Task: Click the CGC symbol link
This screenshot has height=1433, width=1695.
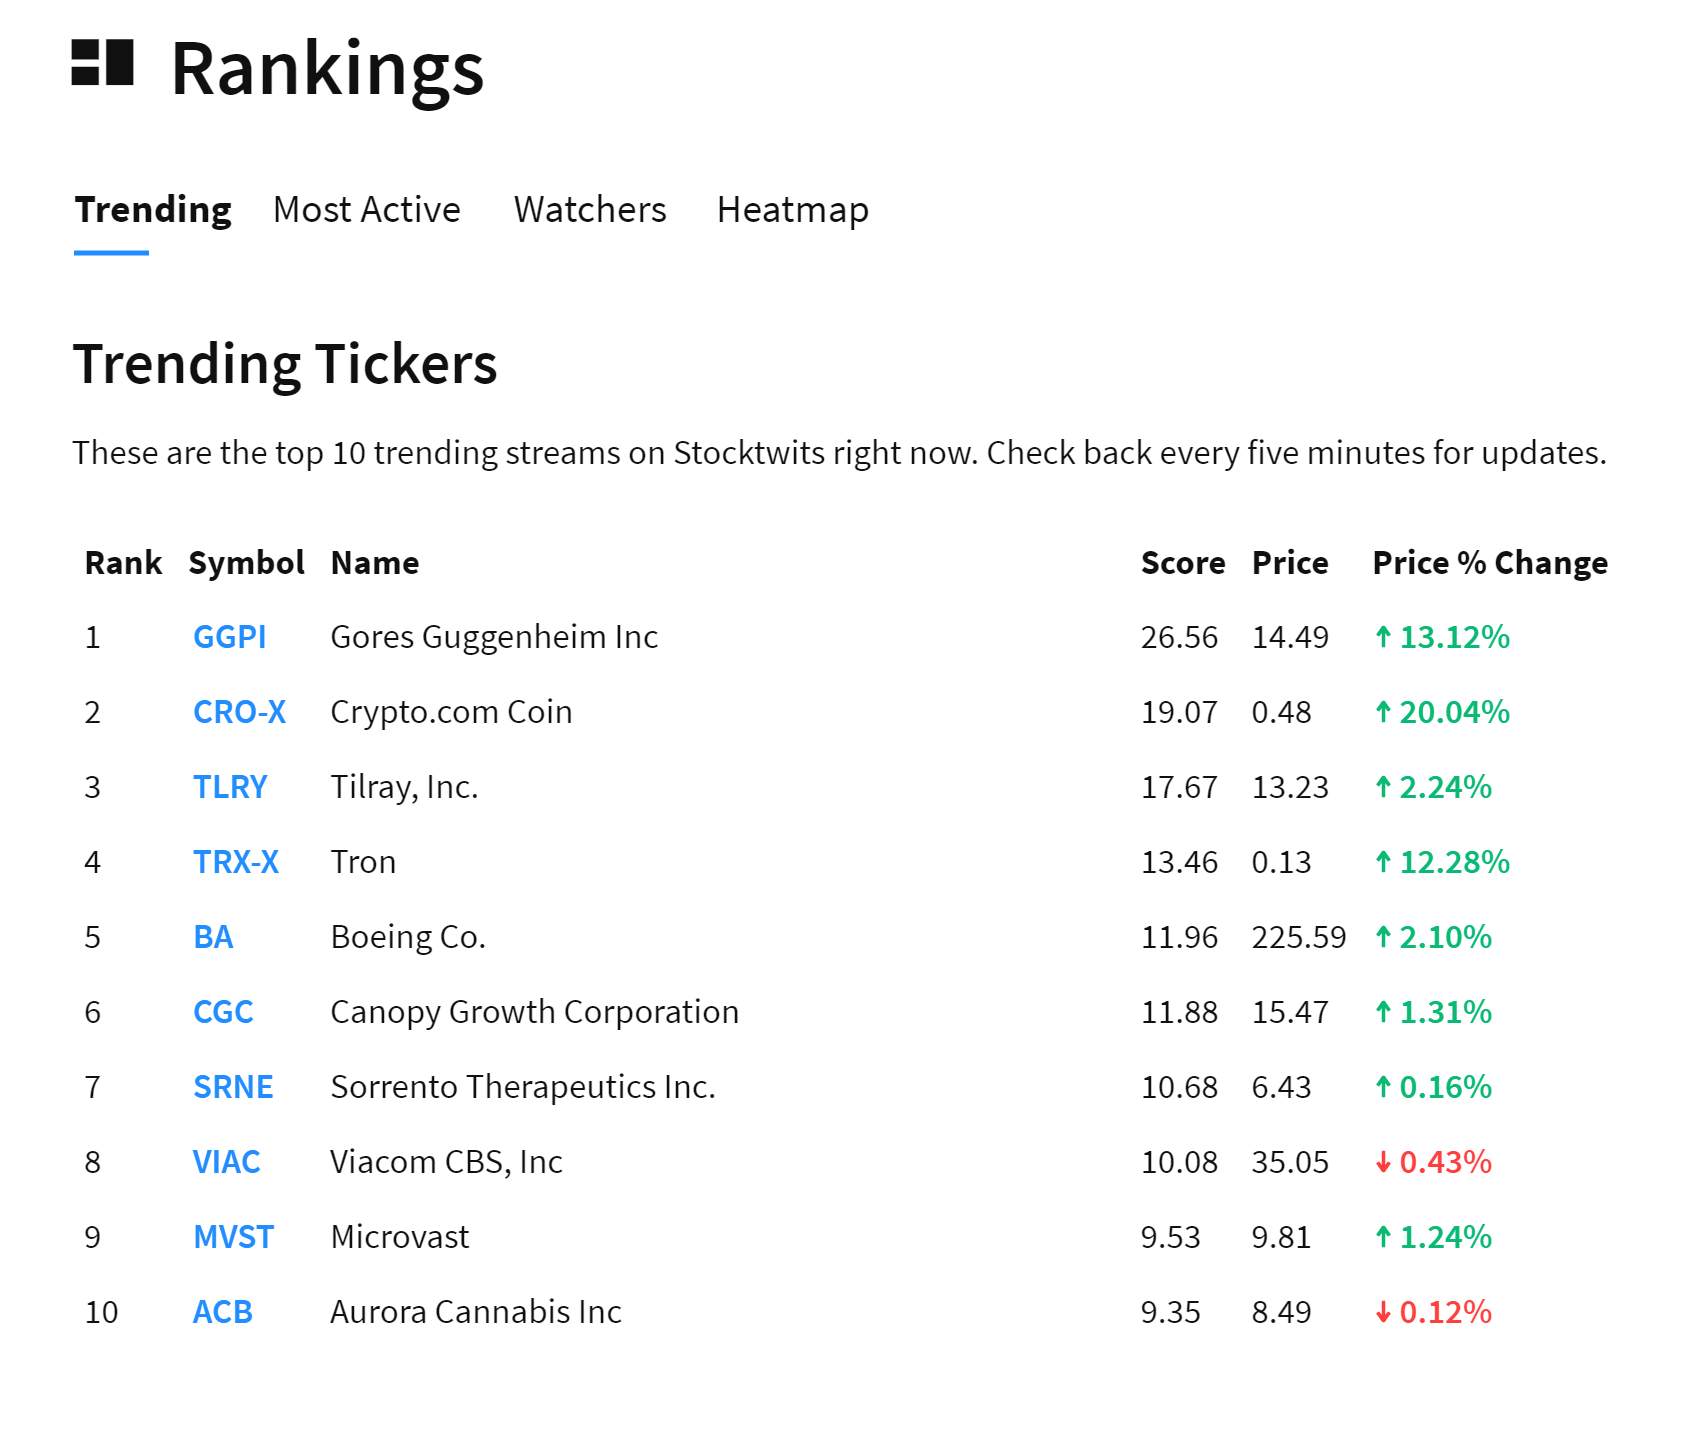Action: coord(223,1012)
